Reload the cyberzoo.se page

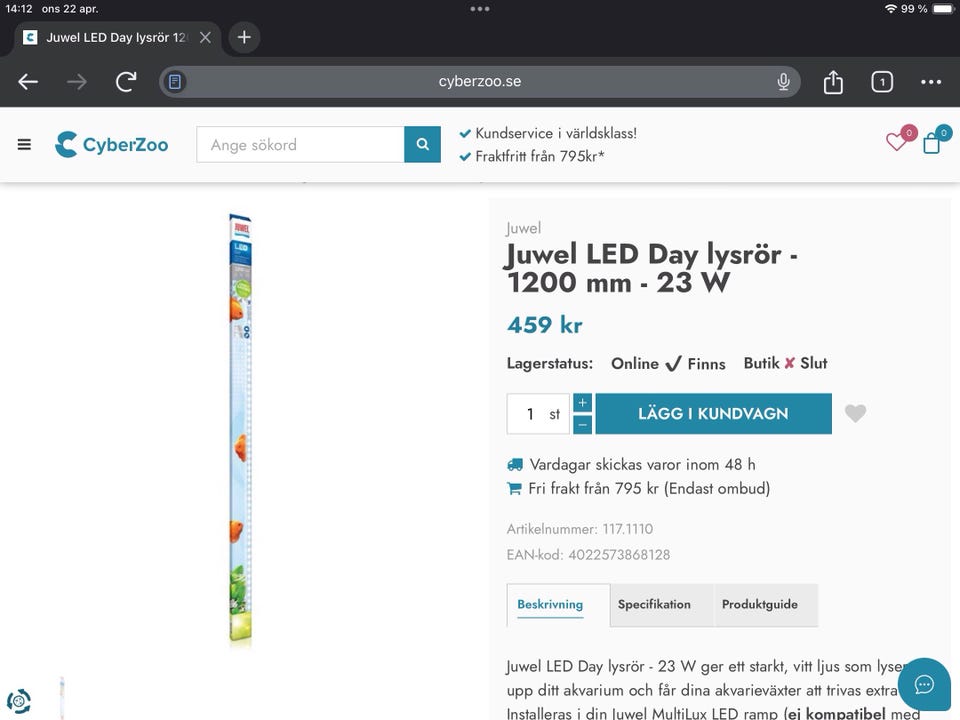126,82
